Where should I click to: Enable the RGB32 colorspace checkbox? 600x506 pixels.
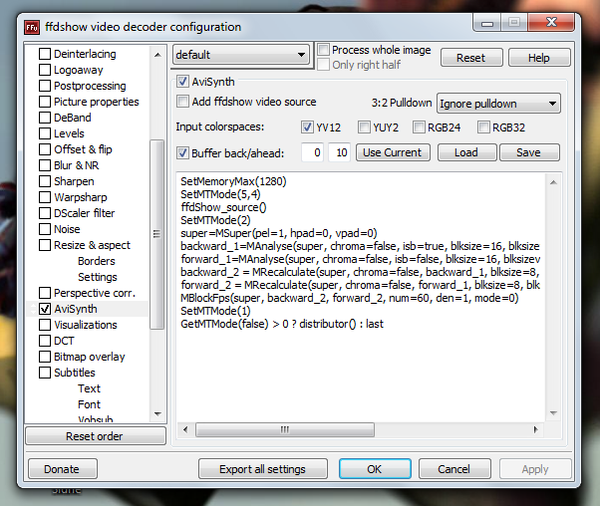point(483,127)
